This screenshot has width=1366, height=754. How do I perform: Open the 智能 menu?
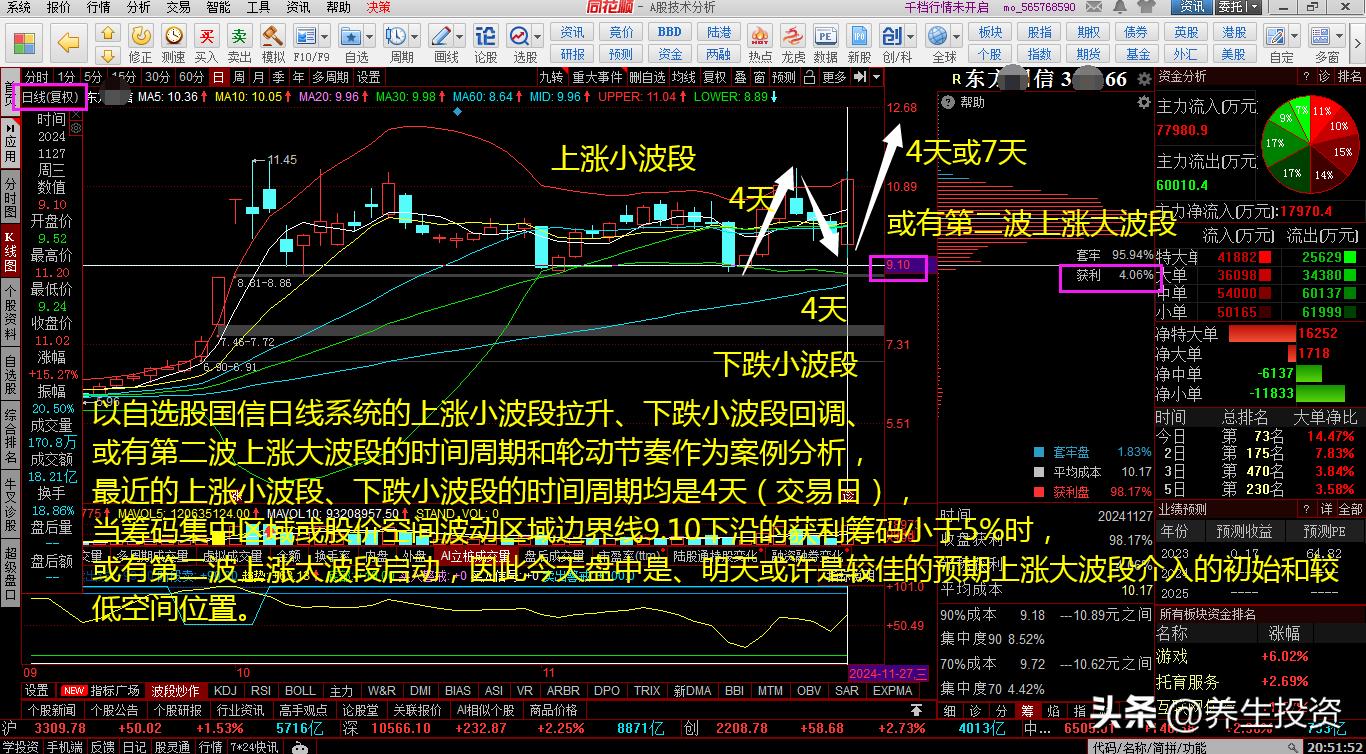click(218, 7)
